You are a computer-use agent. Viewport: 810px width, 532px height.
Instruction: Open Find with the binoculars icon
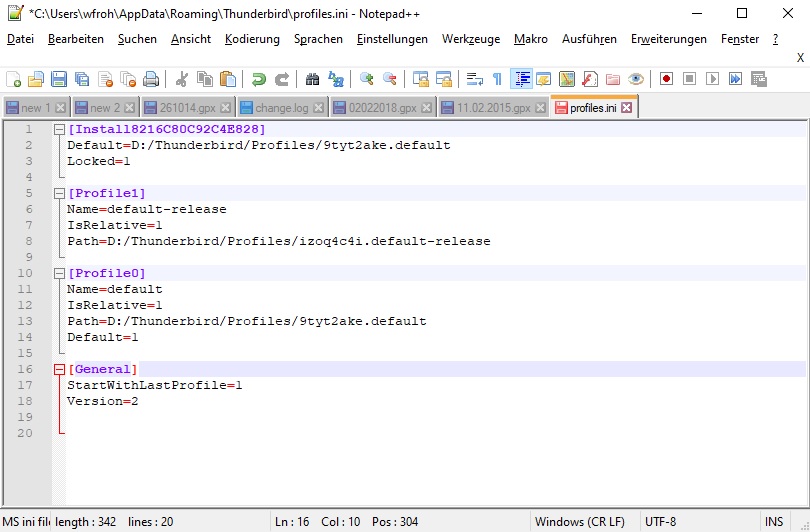[313, 79]
